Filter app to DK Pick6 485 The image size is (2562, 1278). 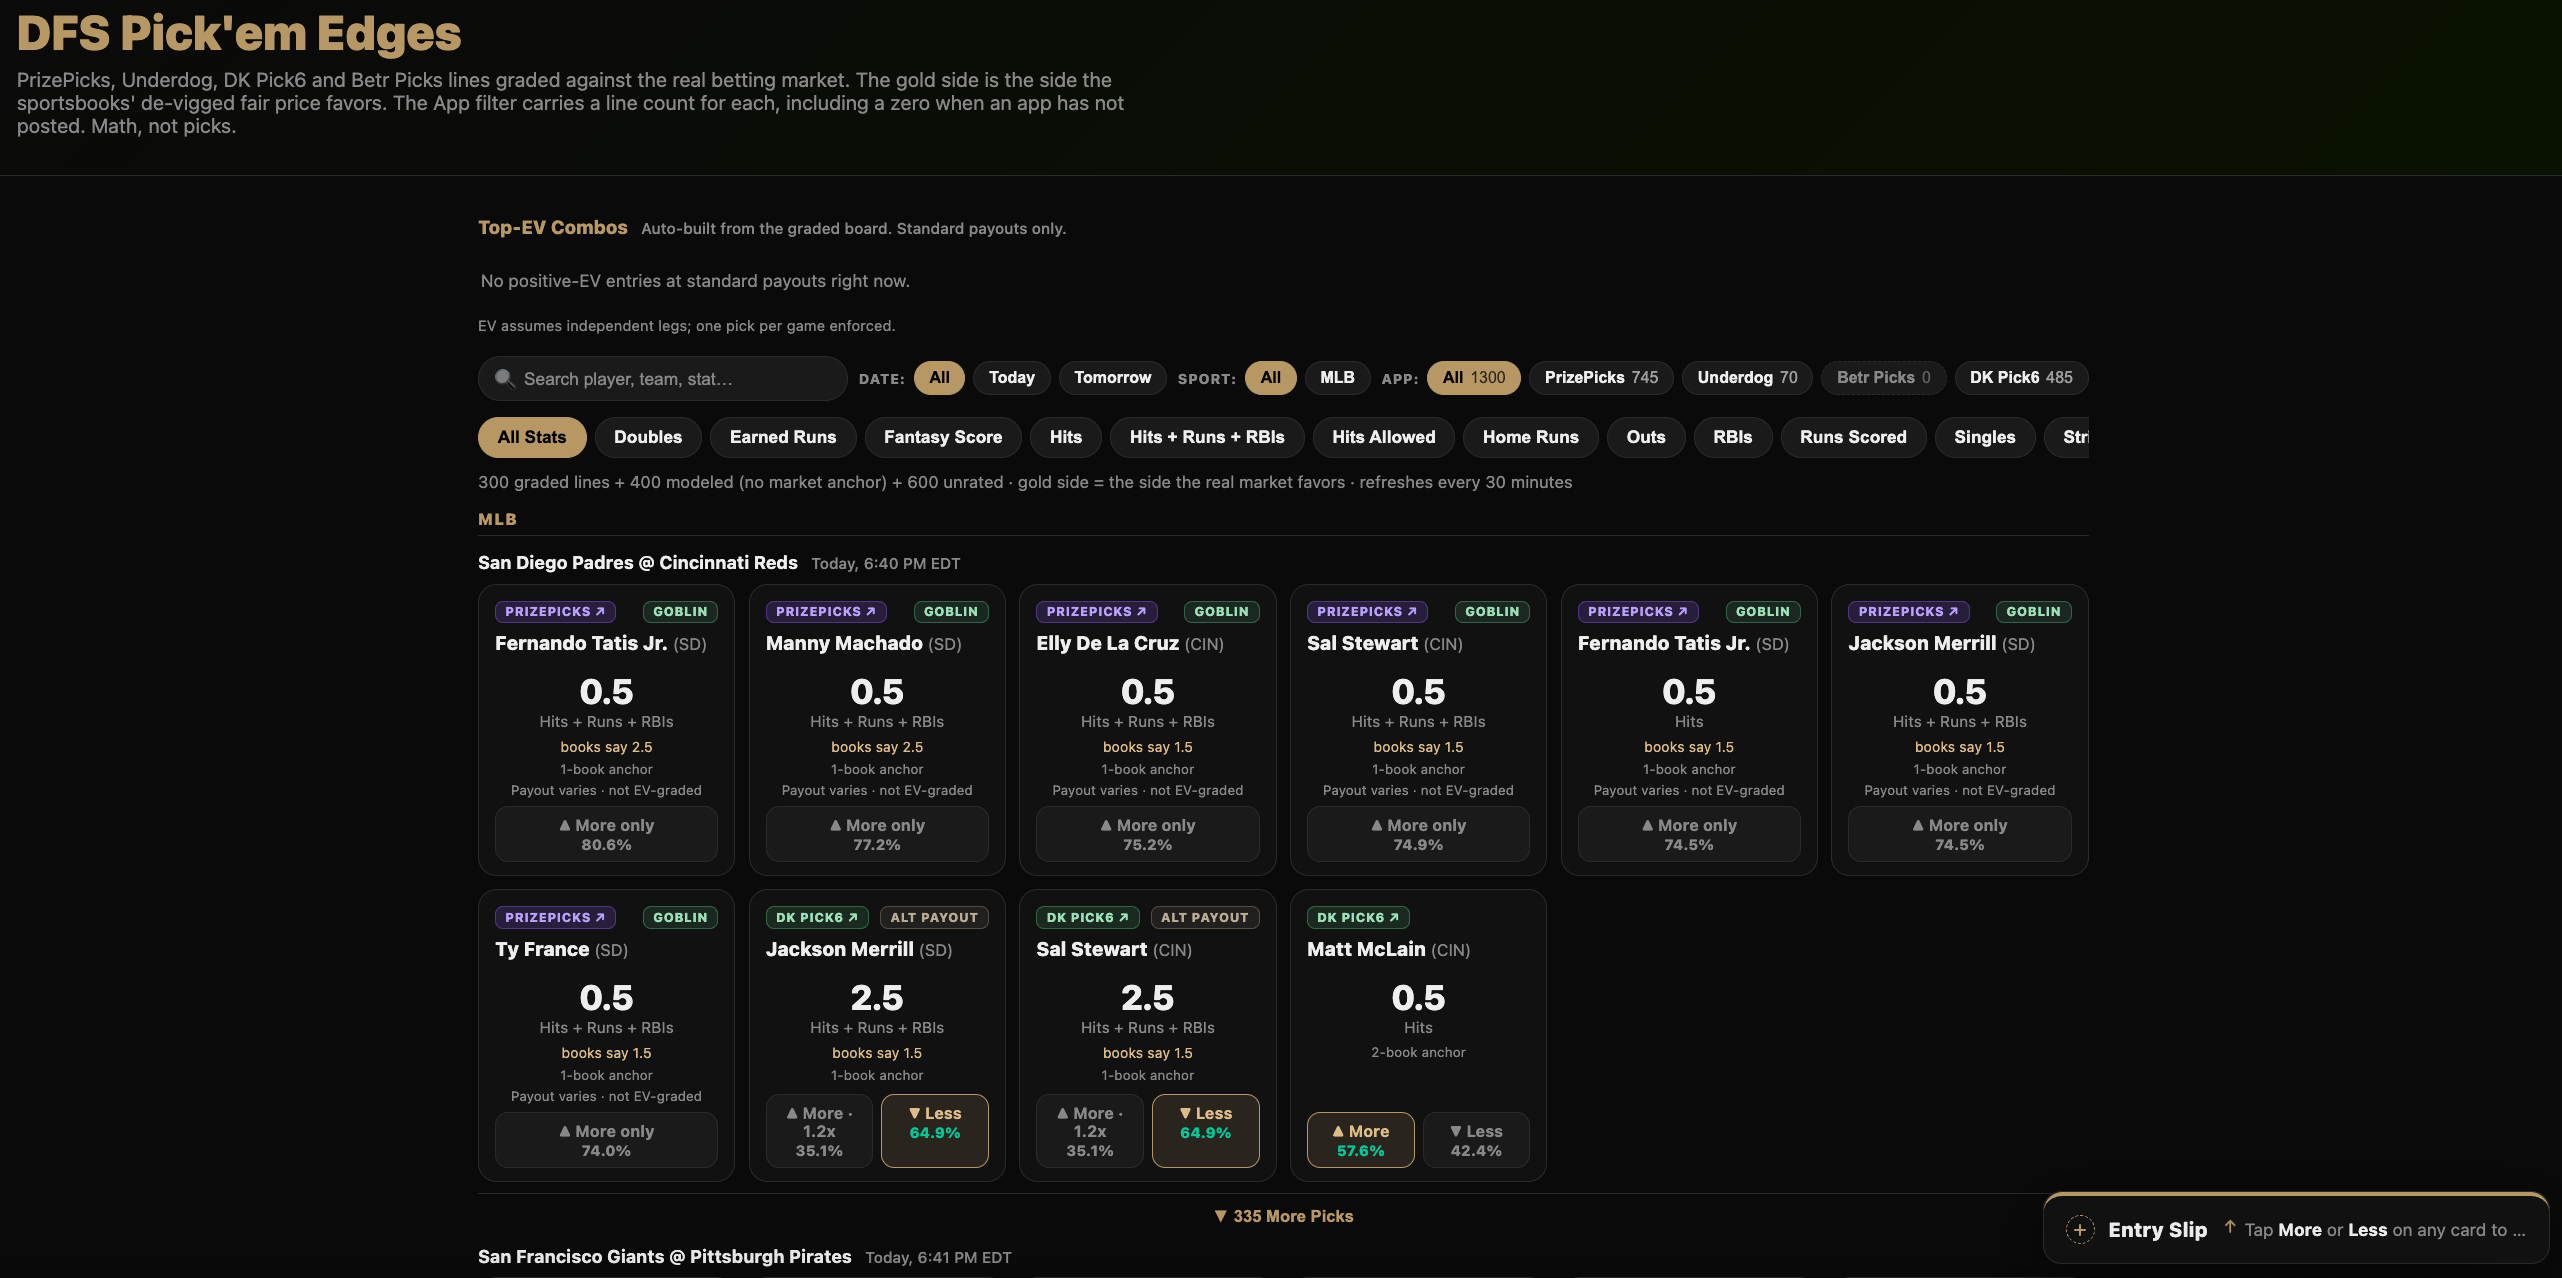click(x=2020, y=378)
